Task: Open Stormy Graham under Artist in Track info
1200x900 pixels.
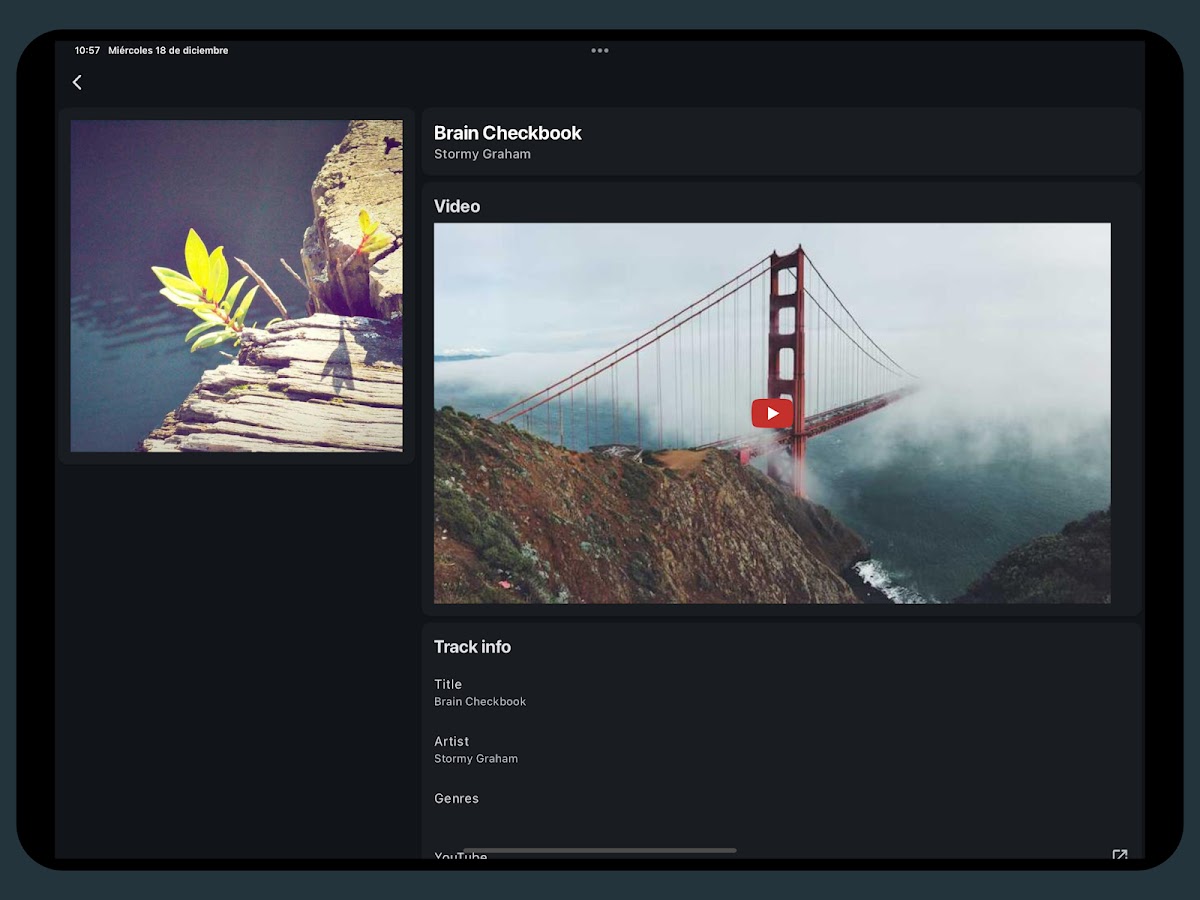Action: pyautogui.click(x=476, y=759)
